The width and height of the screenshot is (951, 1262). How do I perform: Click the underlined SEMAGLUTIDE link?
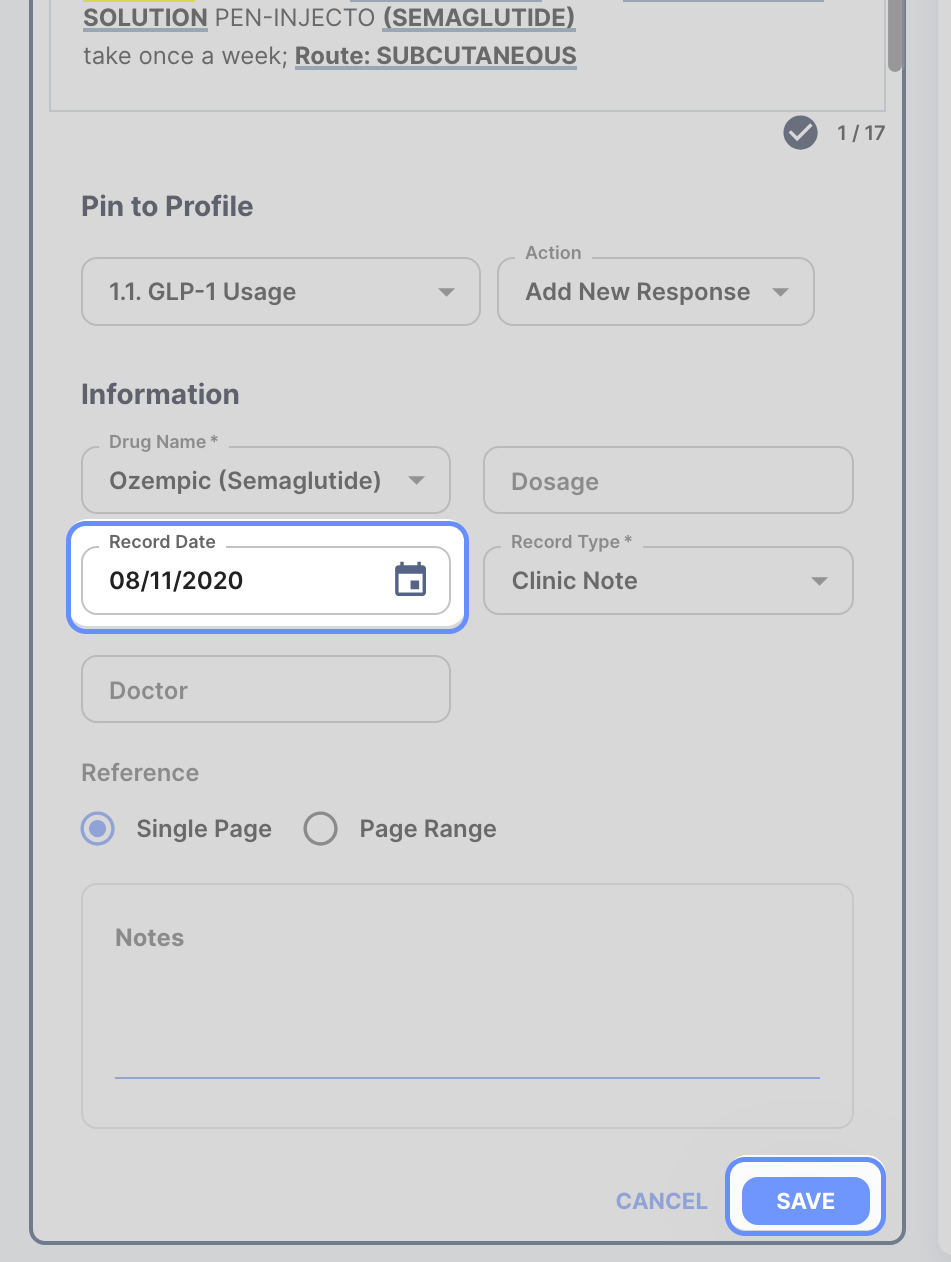click(478, 18)
